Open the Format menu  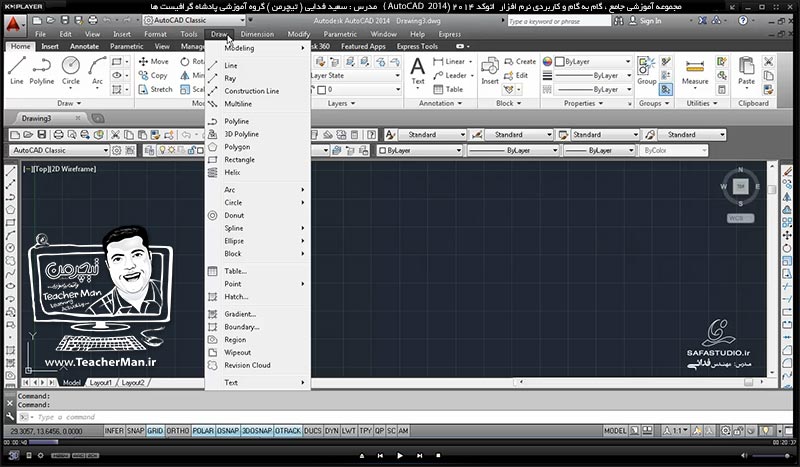coord(155,34)
